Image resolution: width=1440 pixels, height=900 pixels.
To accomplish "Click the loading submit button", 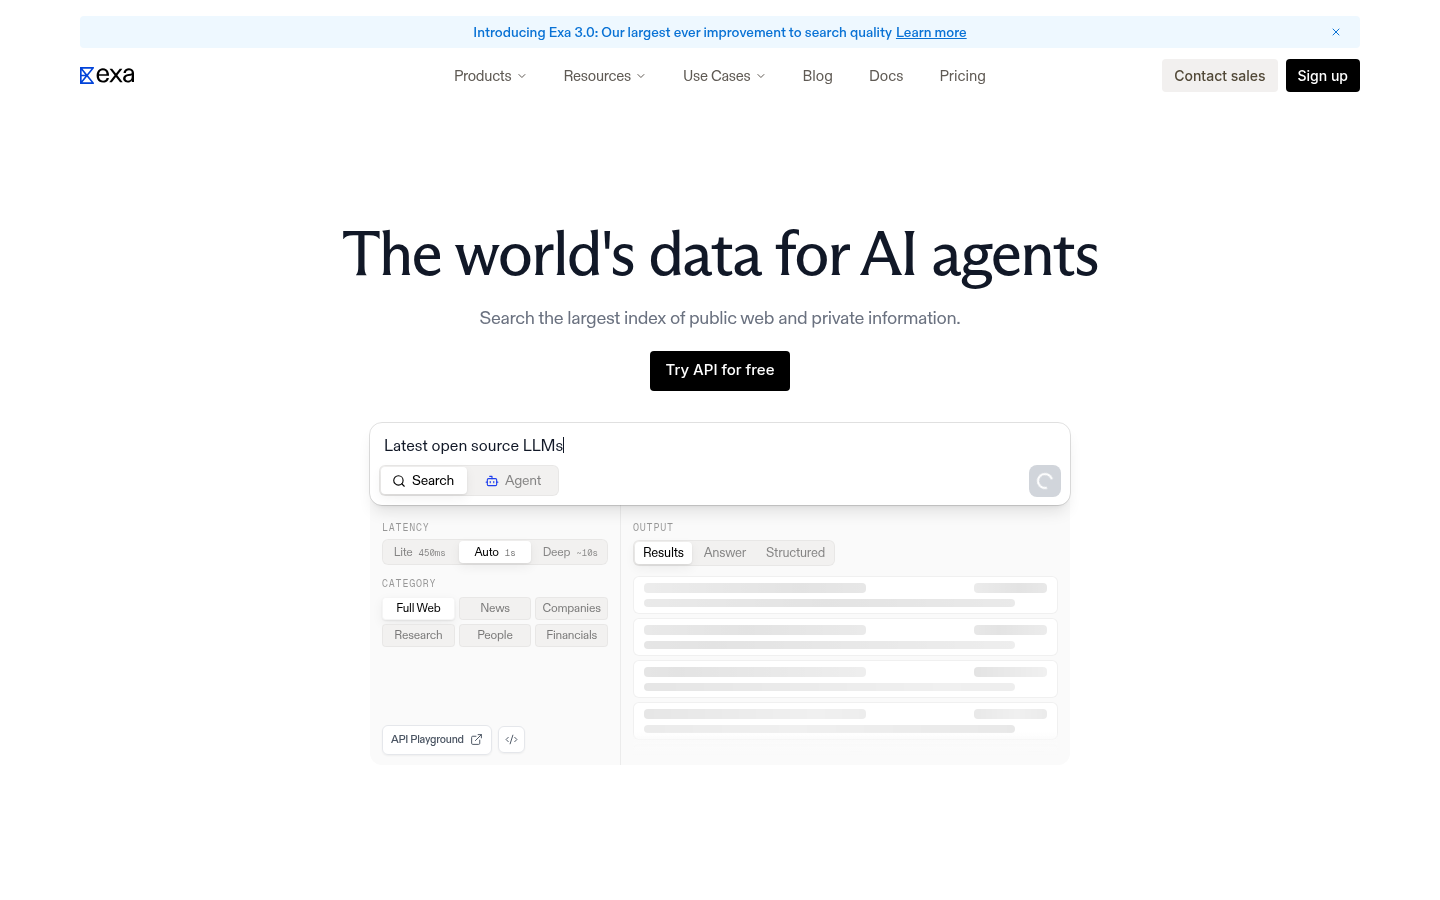I will [x=1045, y=481].
